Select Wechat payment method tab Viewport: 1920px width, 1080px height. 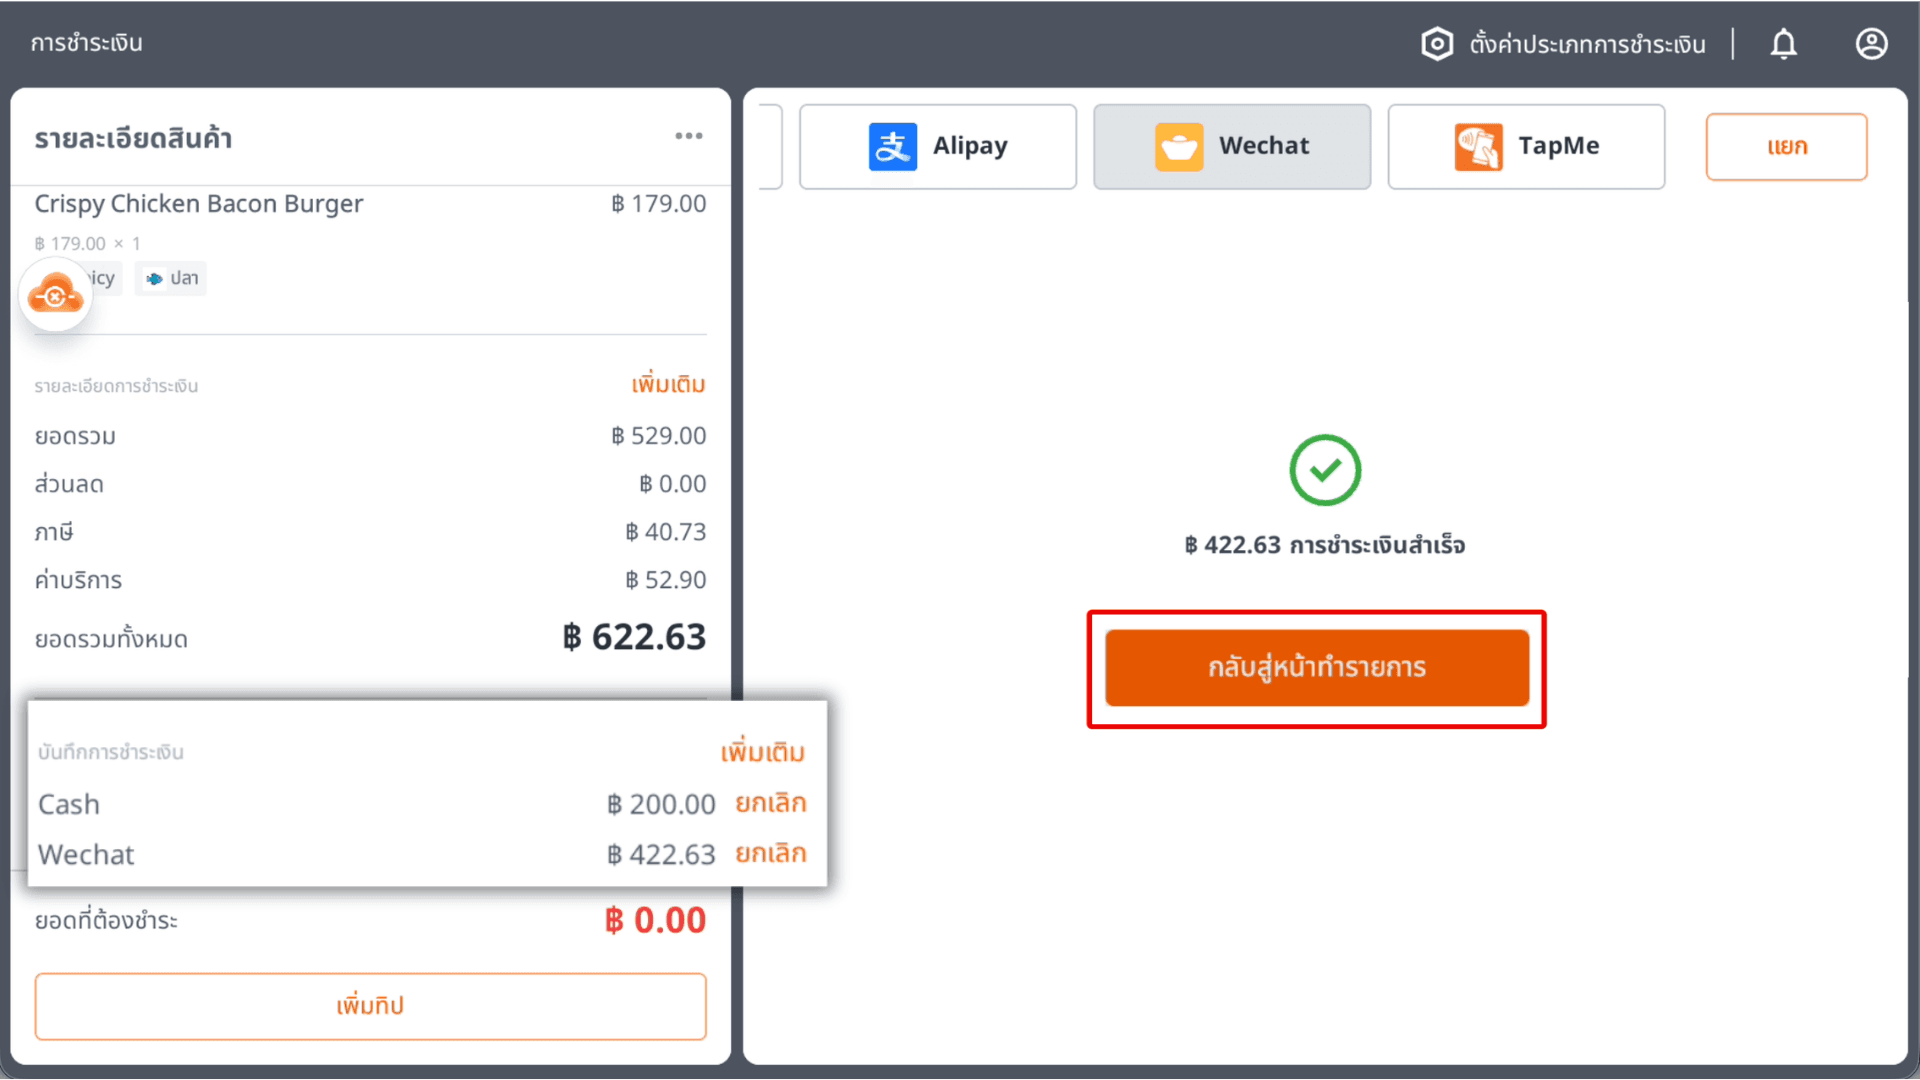pos(1232,147)
